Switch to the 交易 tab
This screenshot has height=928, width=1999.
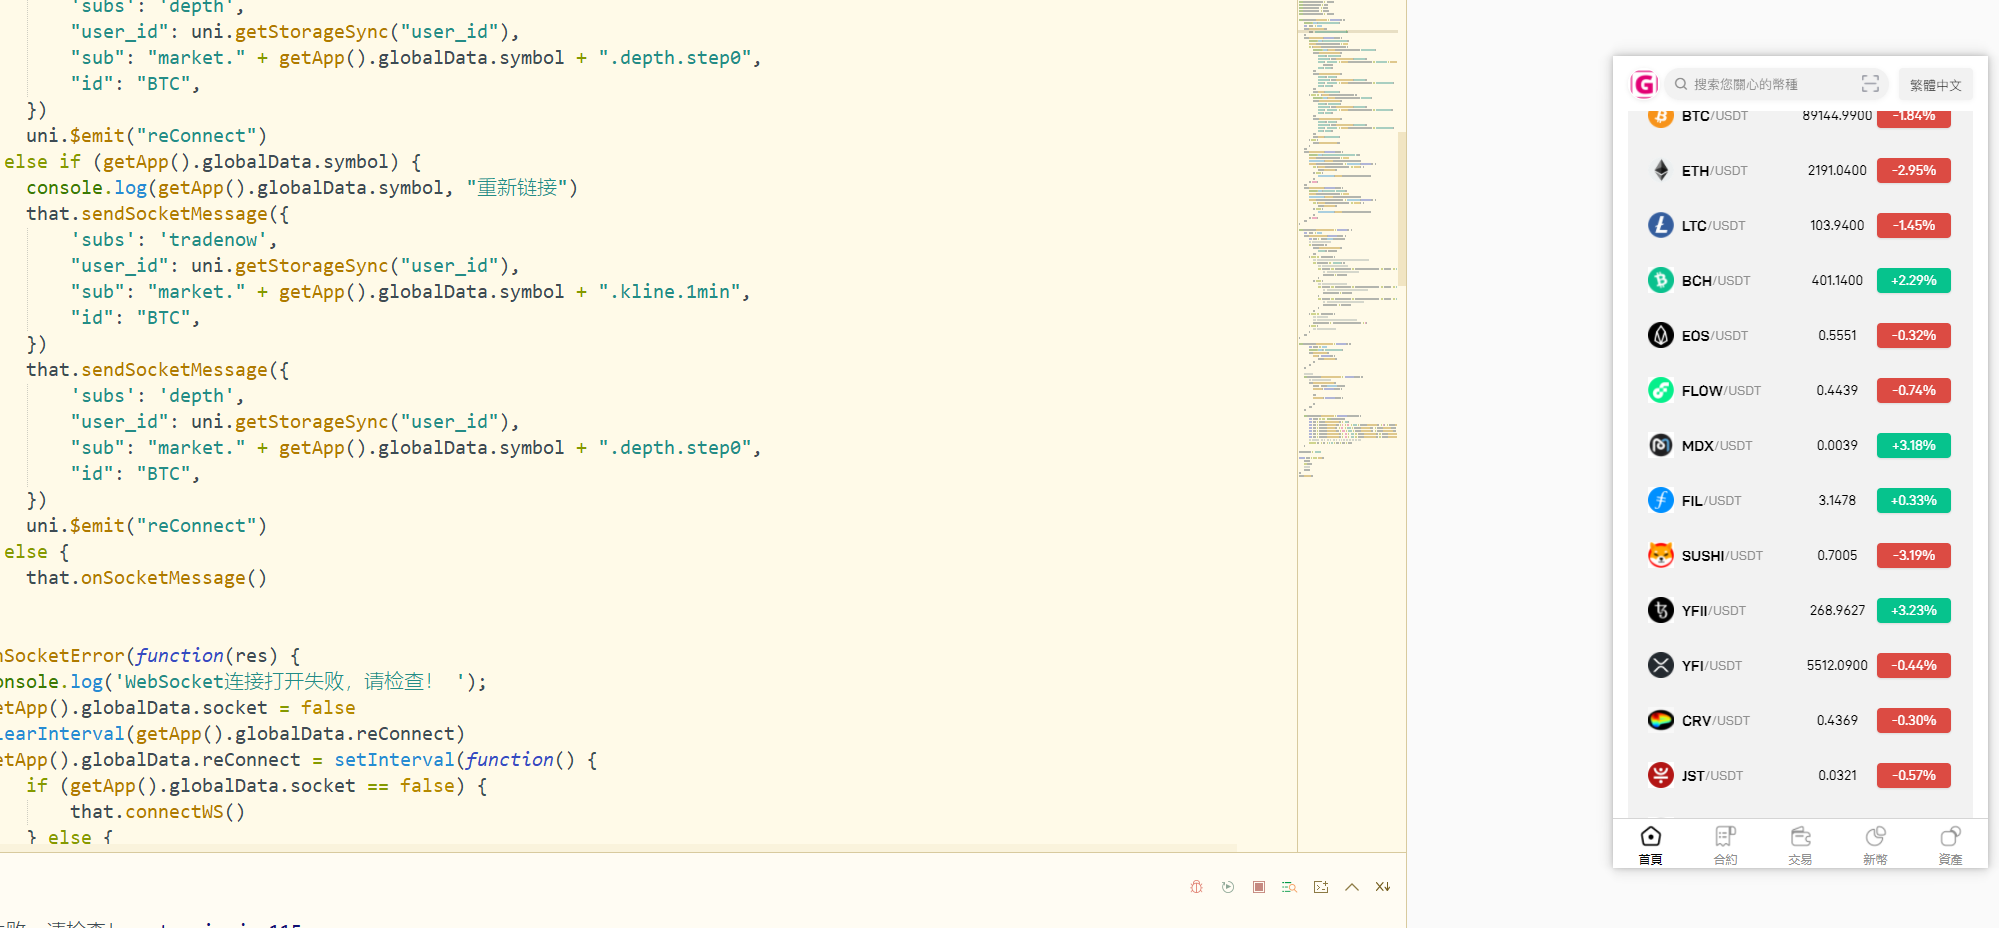[1800, 845]
